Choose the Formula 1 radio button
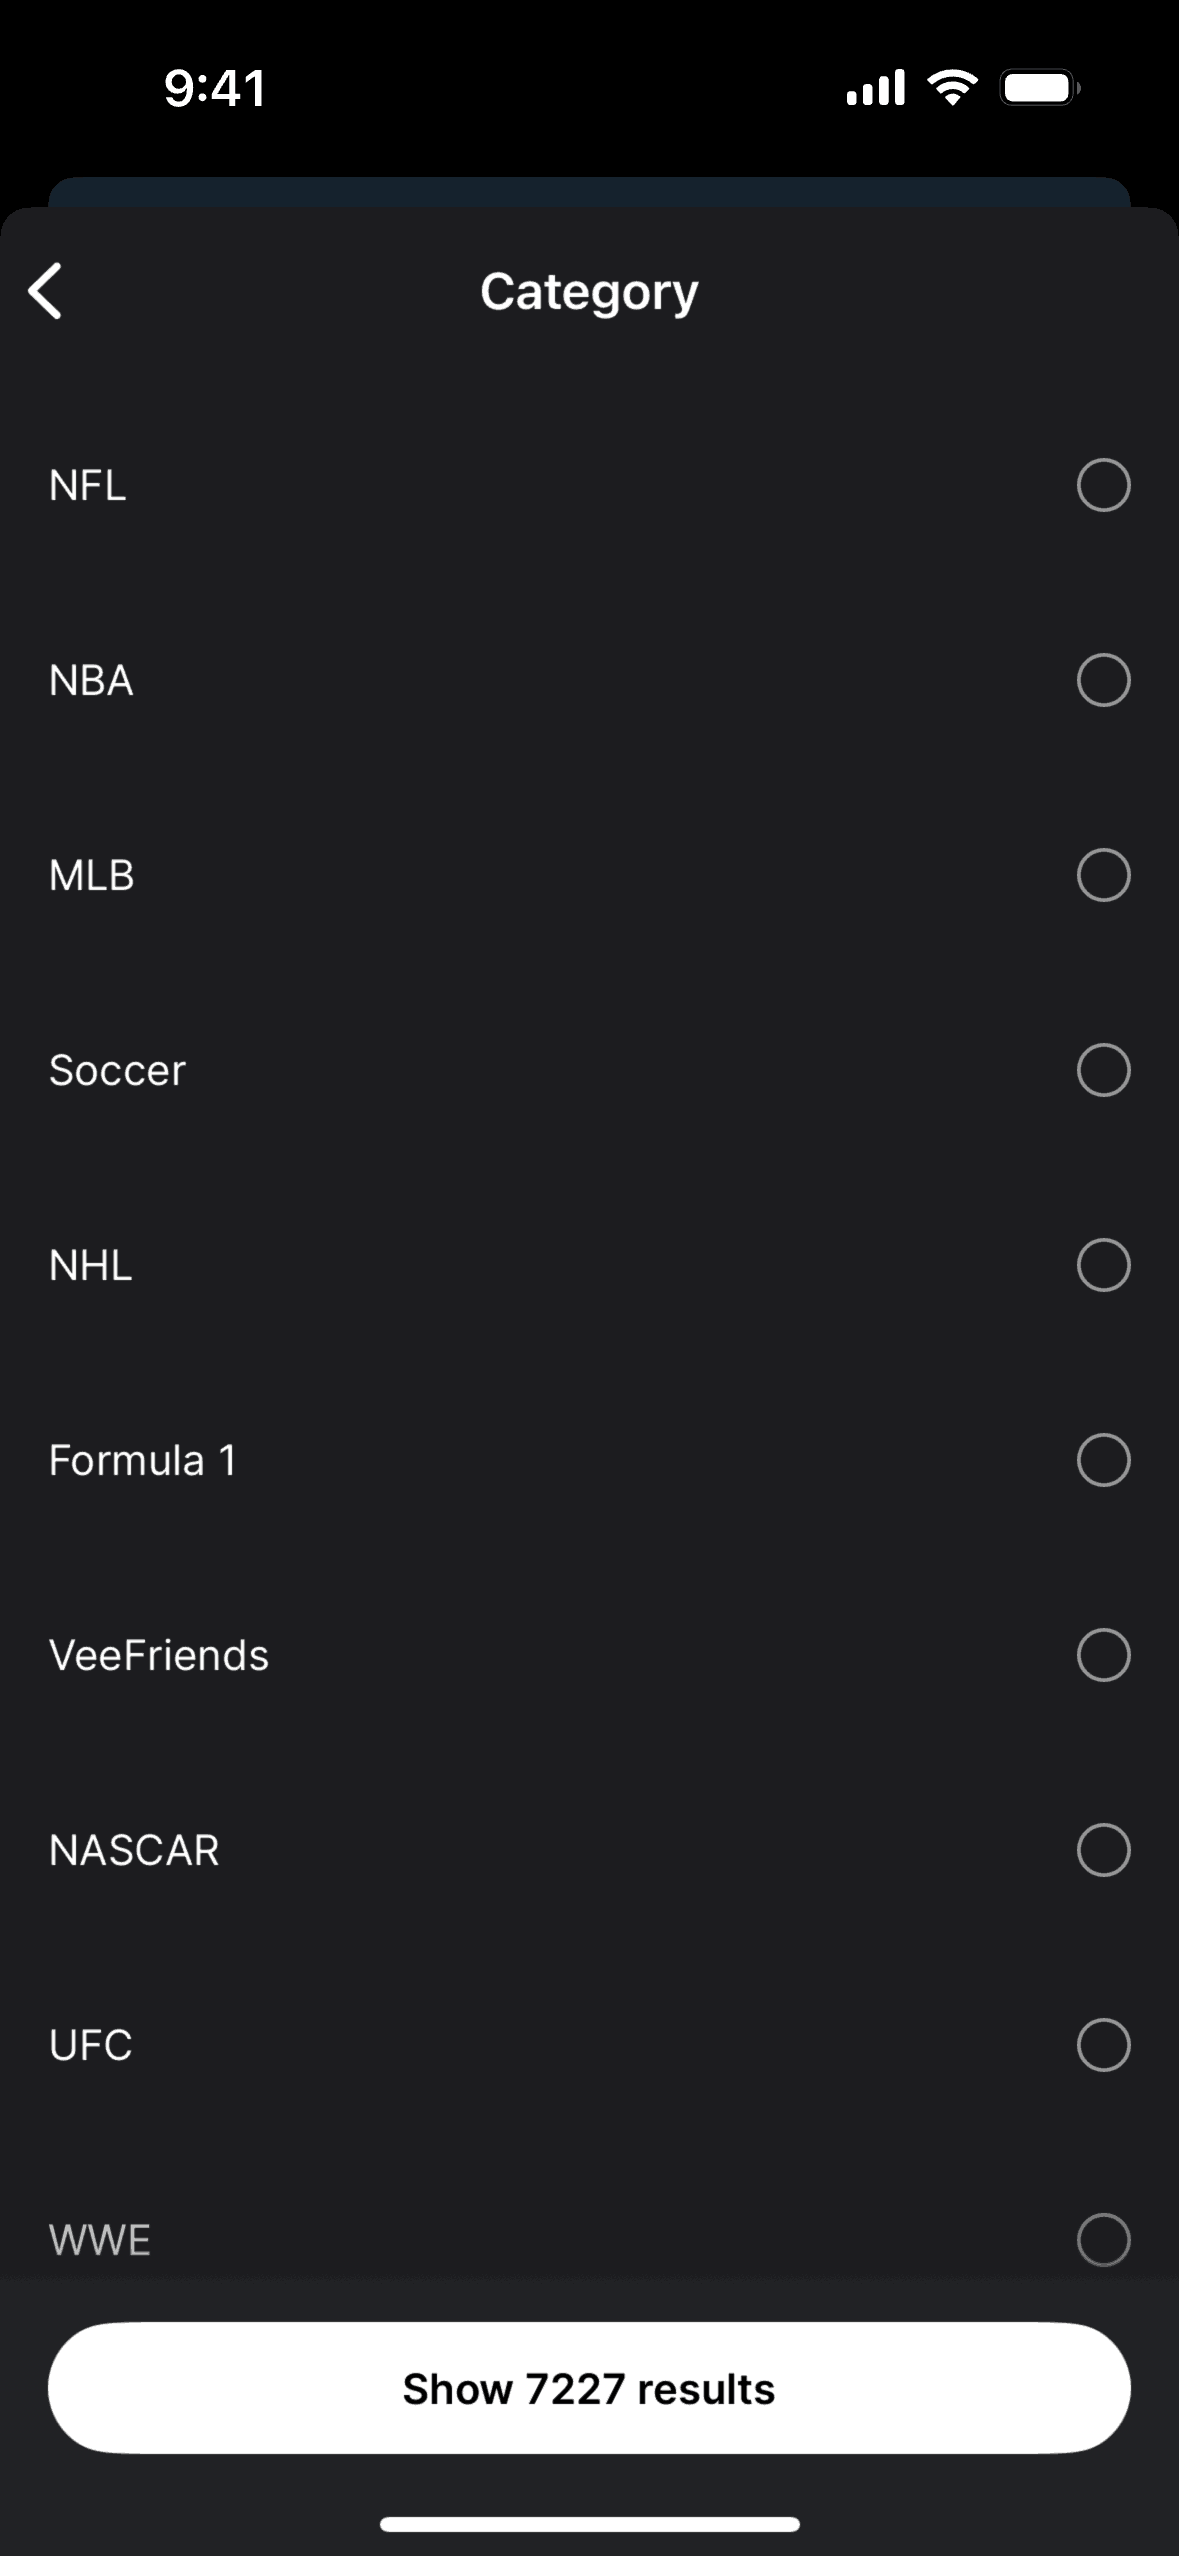The height and width of the screenshot is (2556, 1179). pos(1103,1460)
